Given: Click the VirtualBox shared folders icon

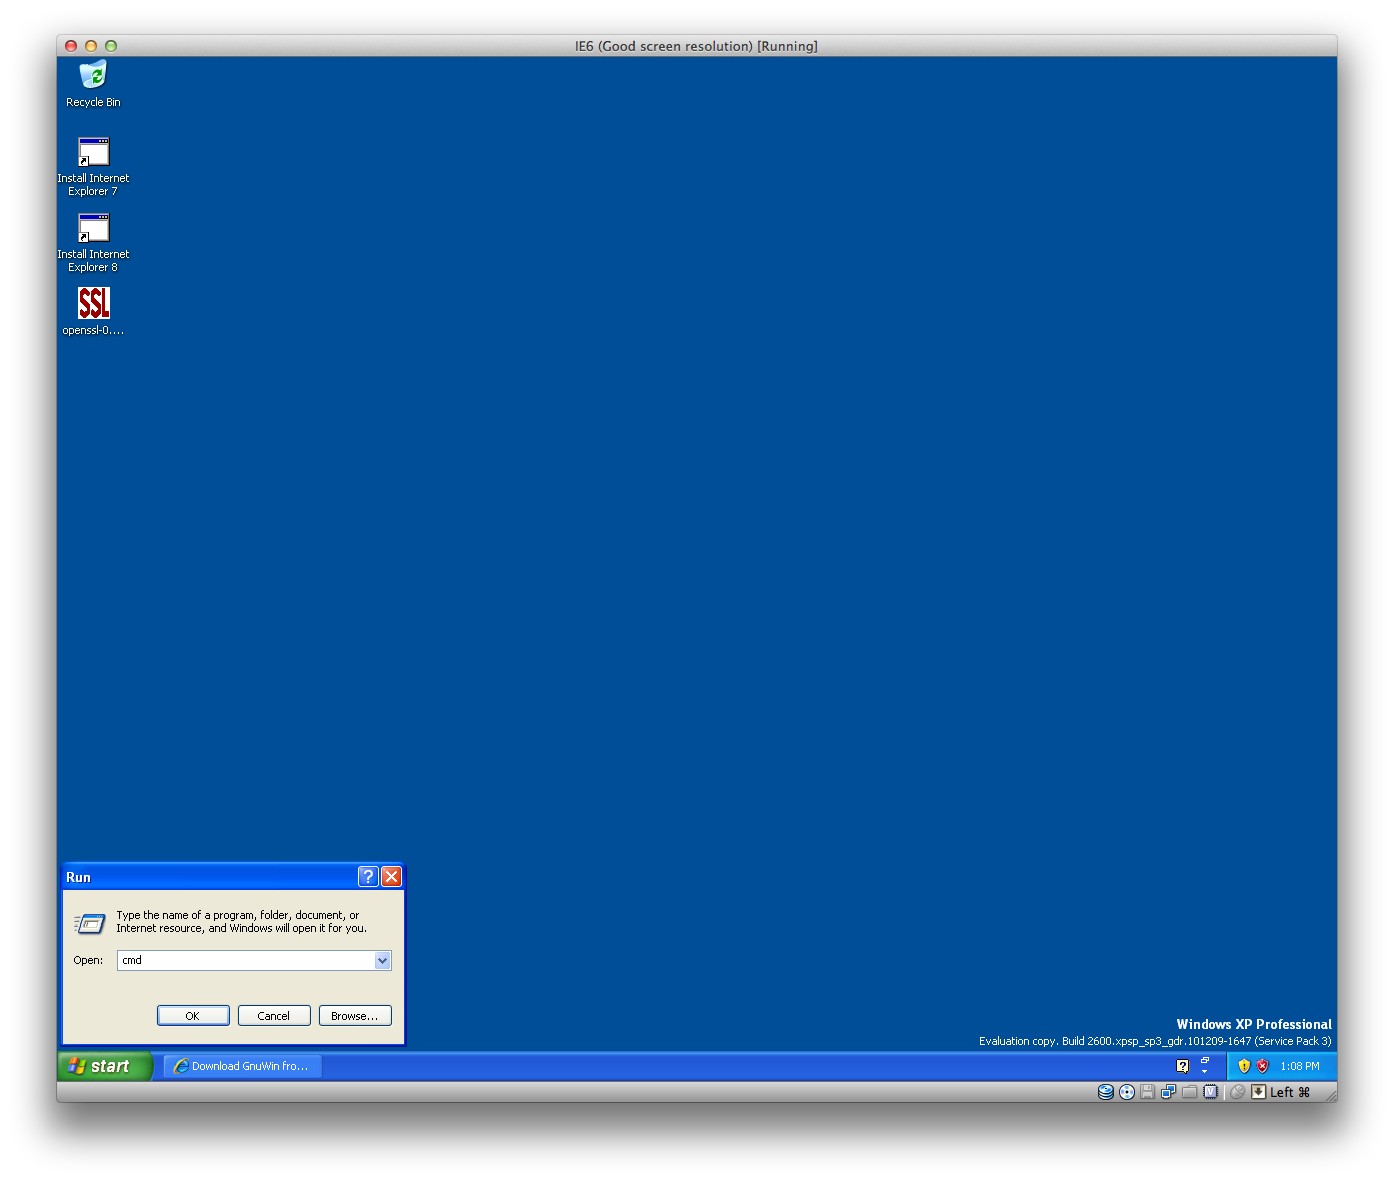Looking at the screenshot, I should pyautogui.click(x=1189, y=1092).
